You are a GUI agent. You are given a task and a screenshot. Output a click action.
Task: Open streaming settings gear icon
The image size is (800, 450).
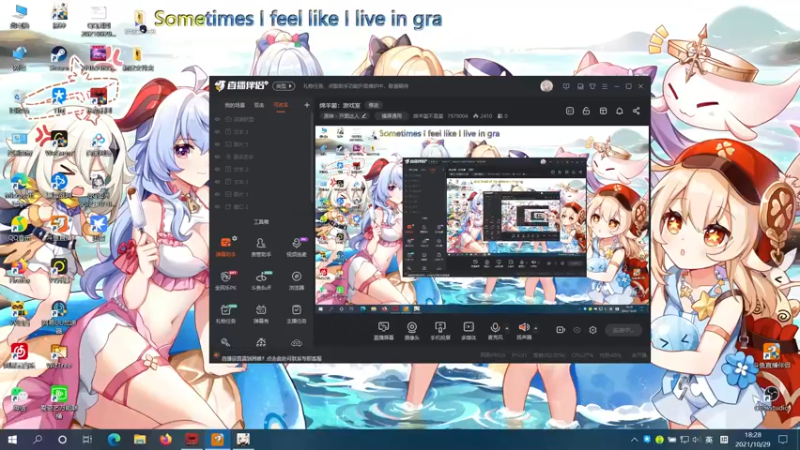point(593,330)
